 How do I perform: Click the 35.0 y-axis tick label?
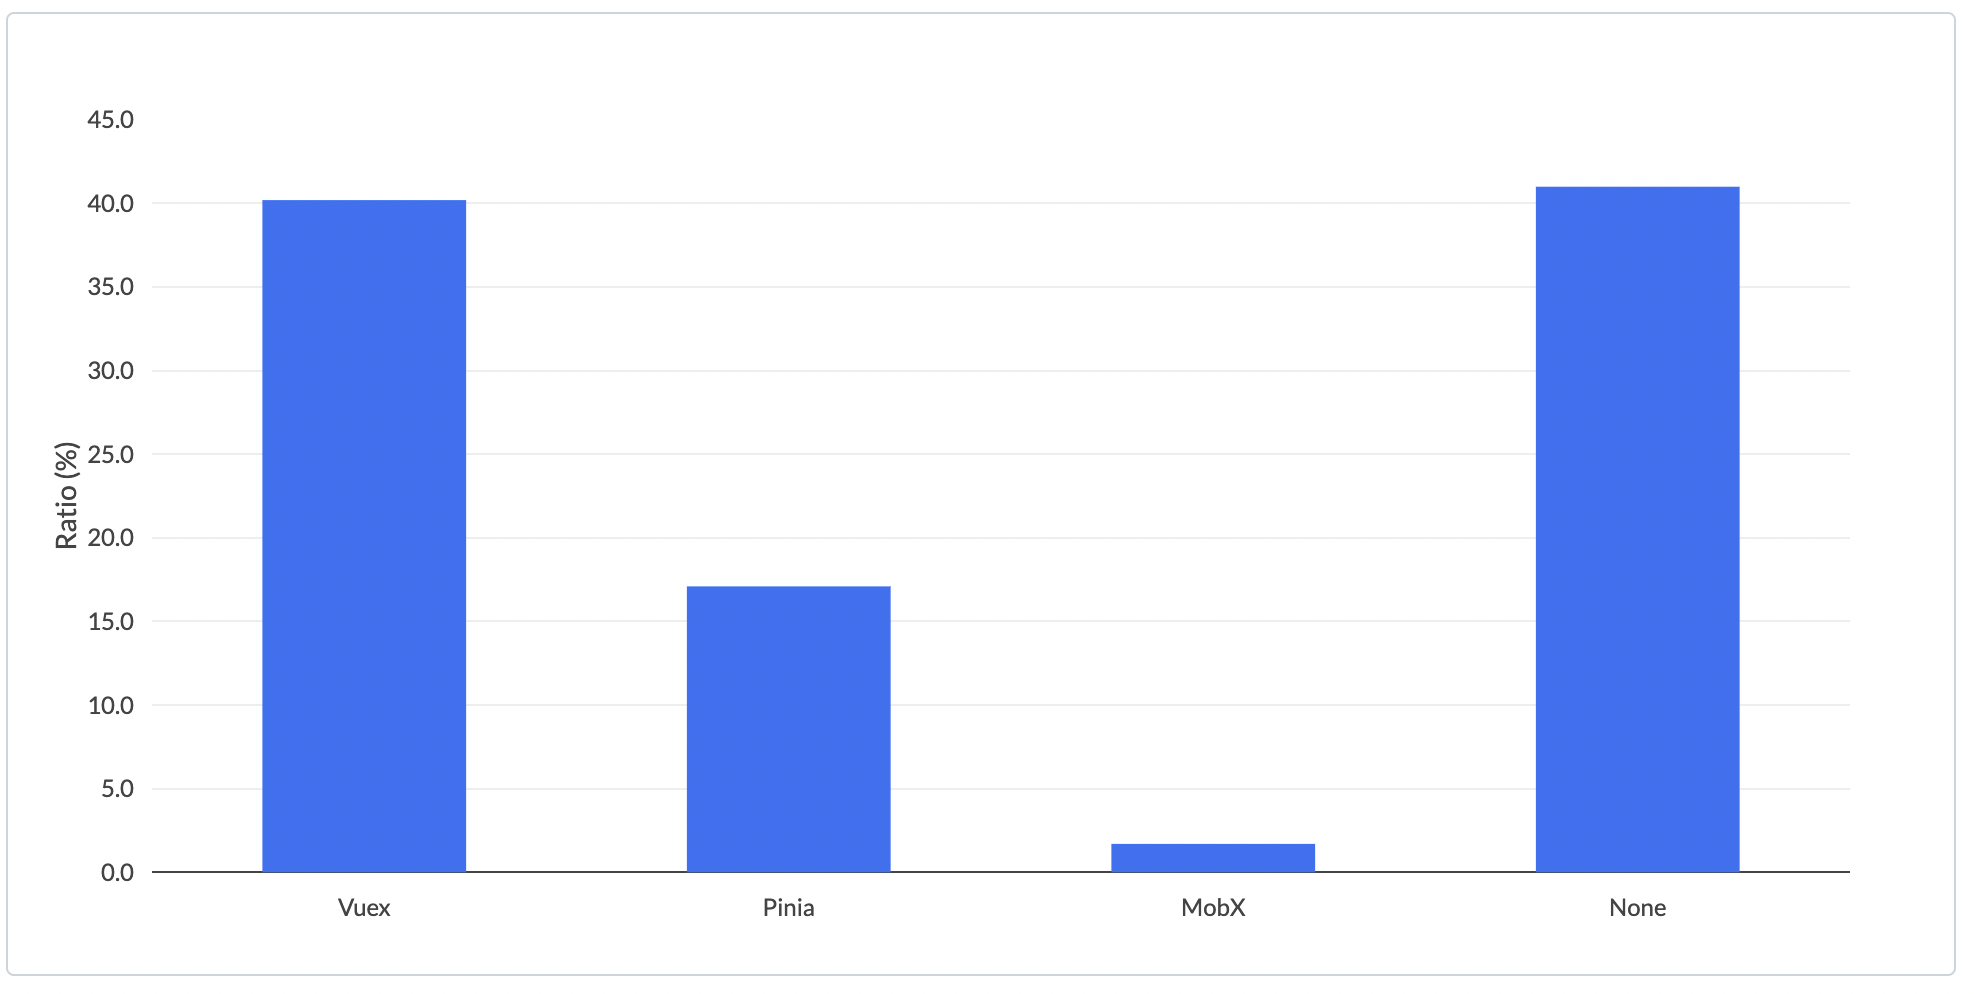pyautogui.click(x=110, y=287)
